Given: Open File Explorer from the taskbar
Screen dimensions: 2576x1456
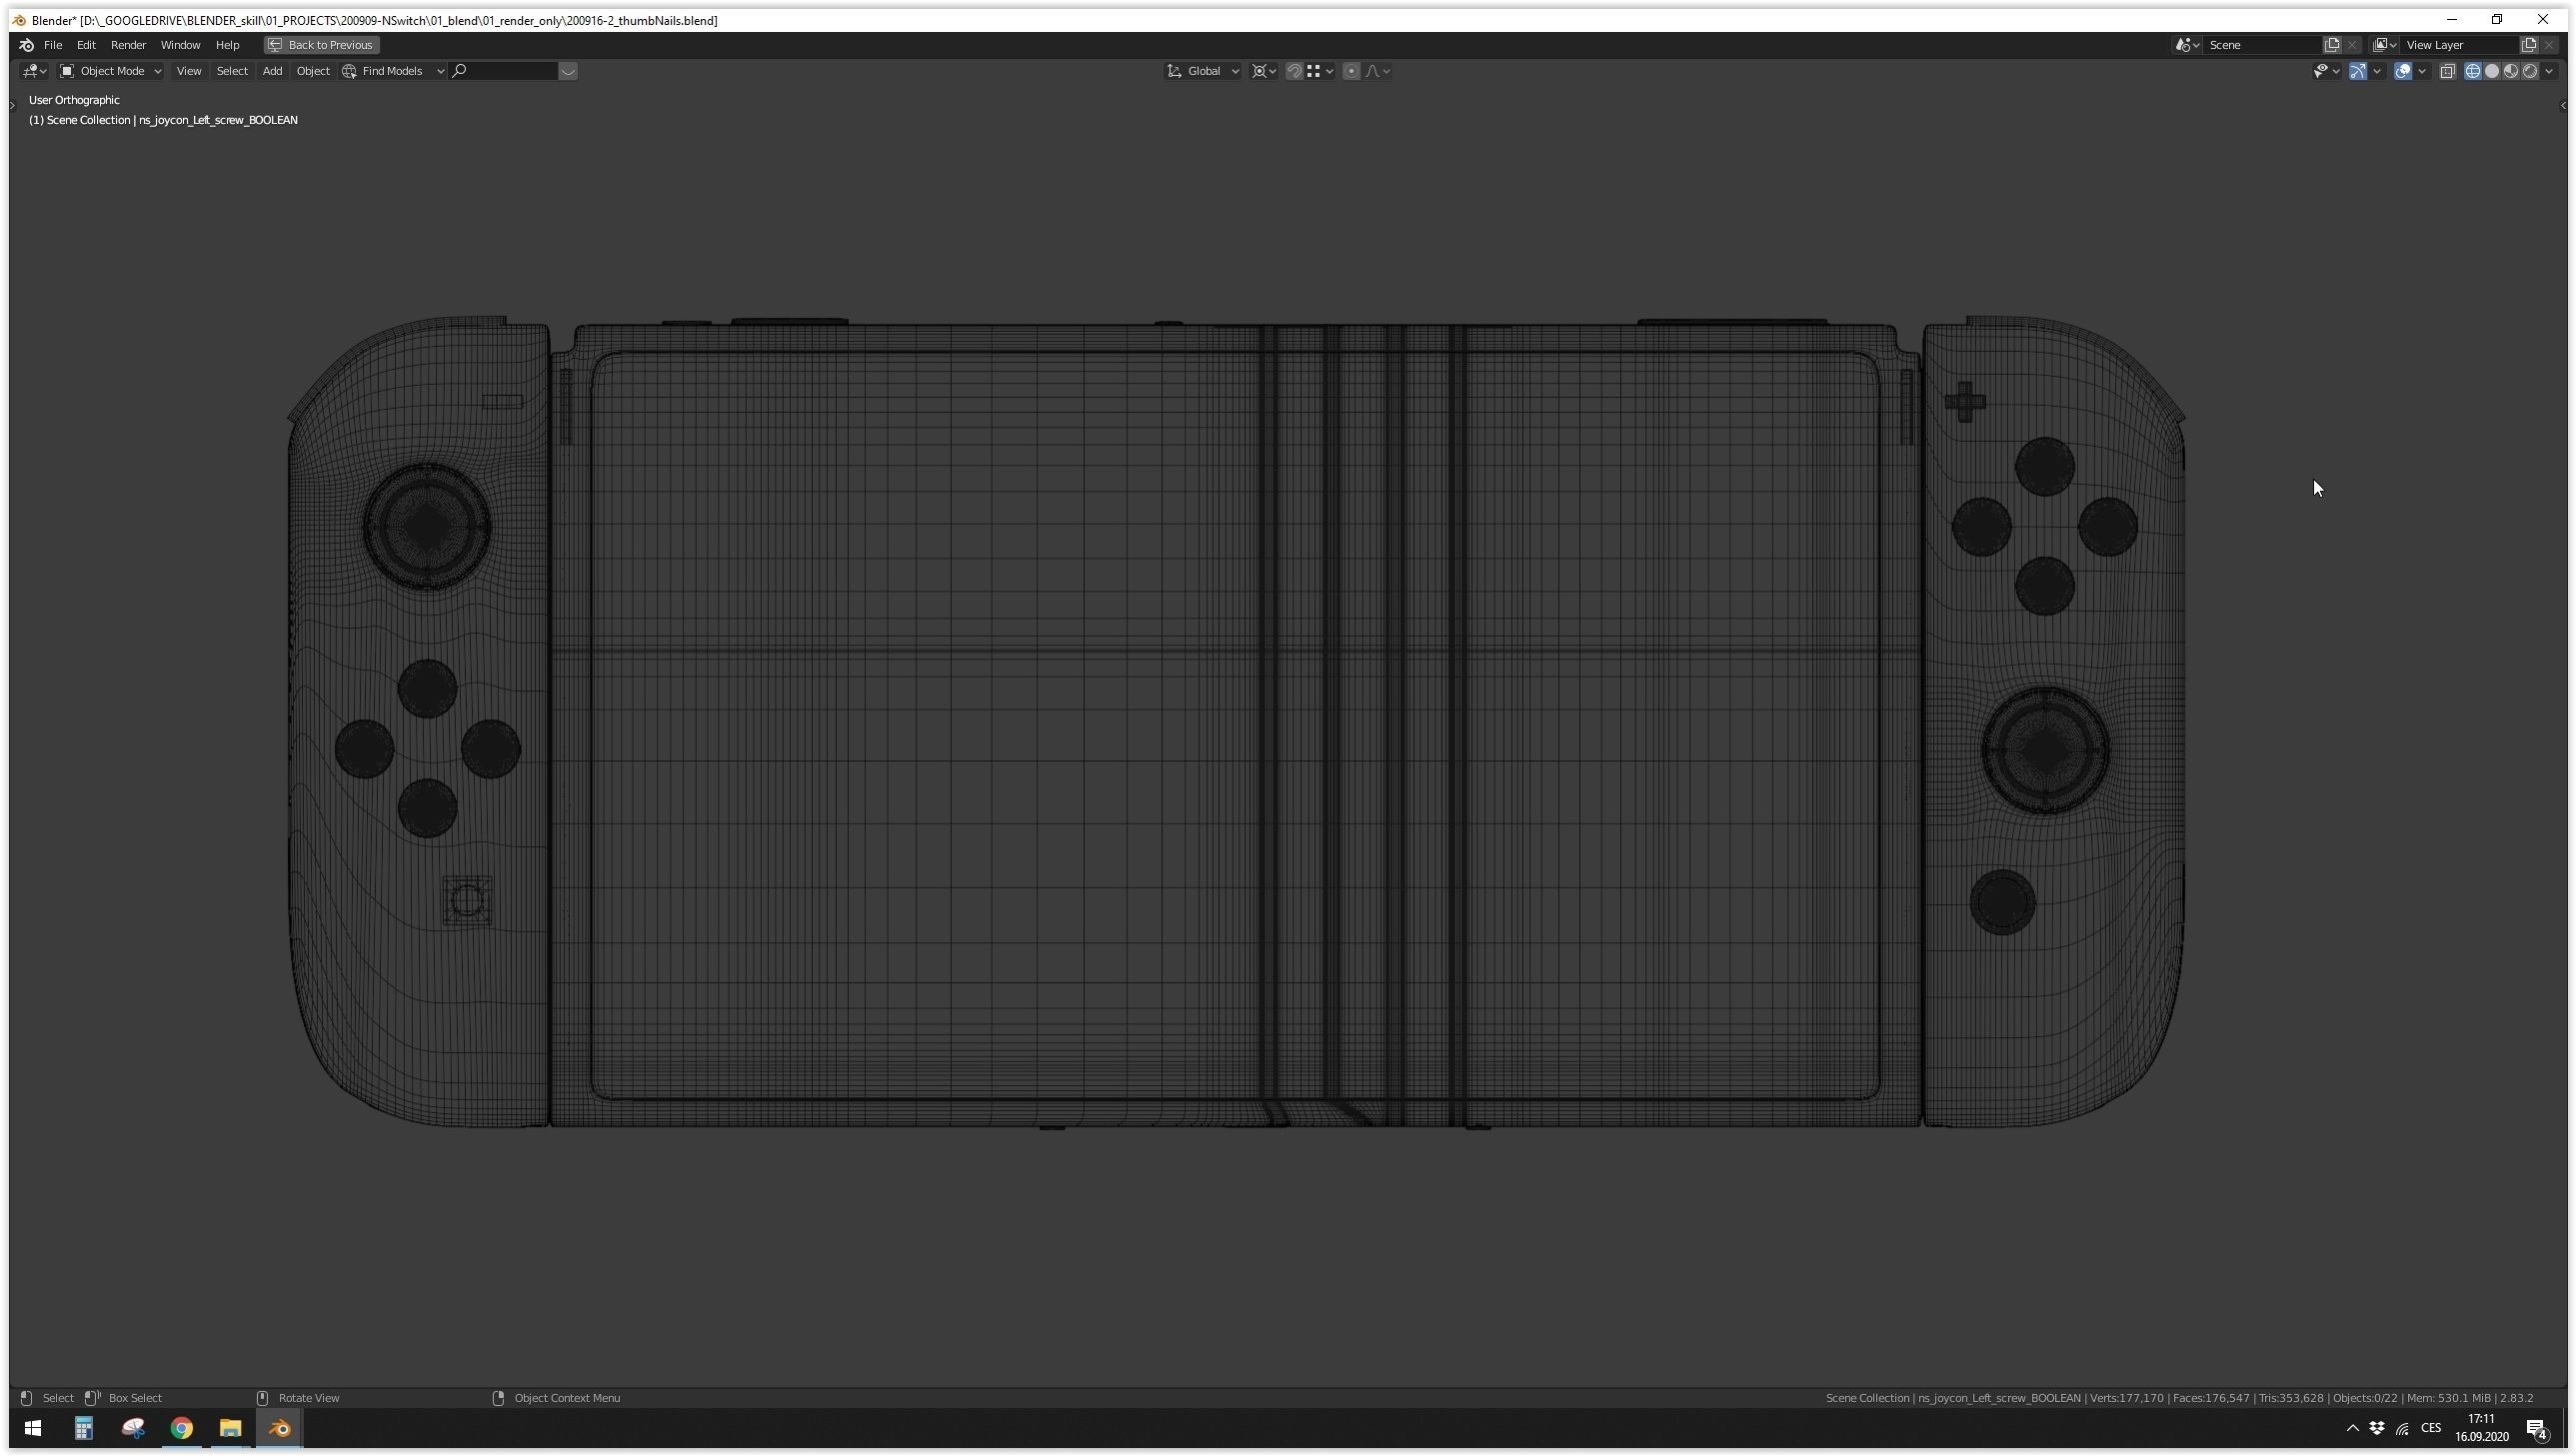Looking at the screenshot, I should pos(230,1428).
